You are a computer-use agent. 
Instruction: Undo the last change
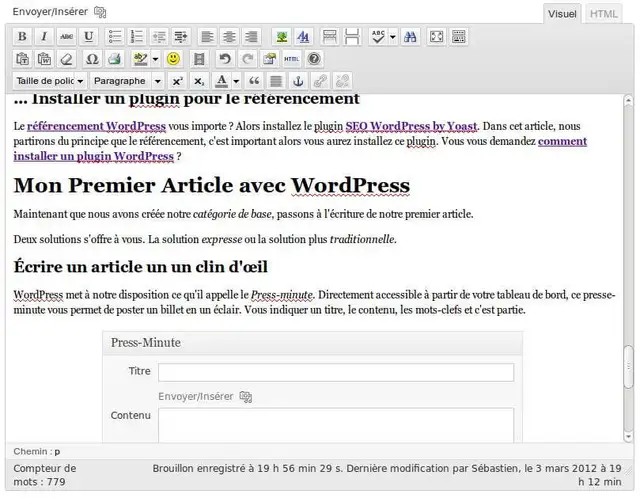[x=225, y=59]
